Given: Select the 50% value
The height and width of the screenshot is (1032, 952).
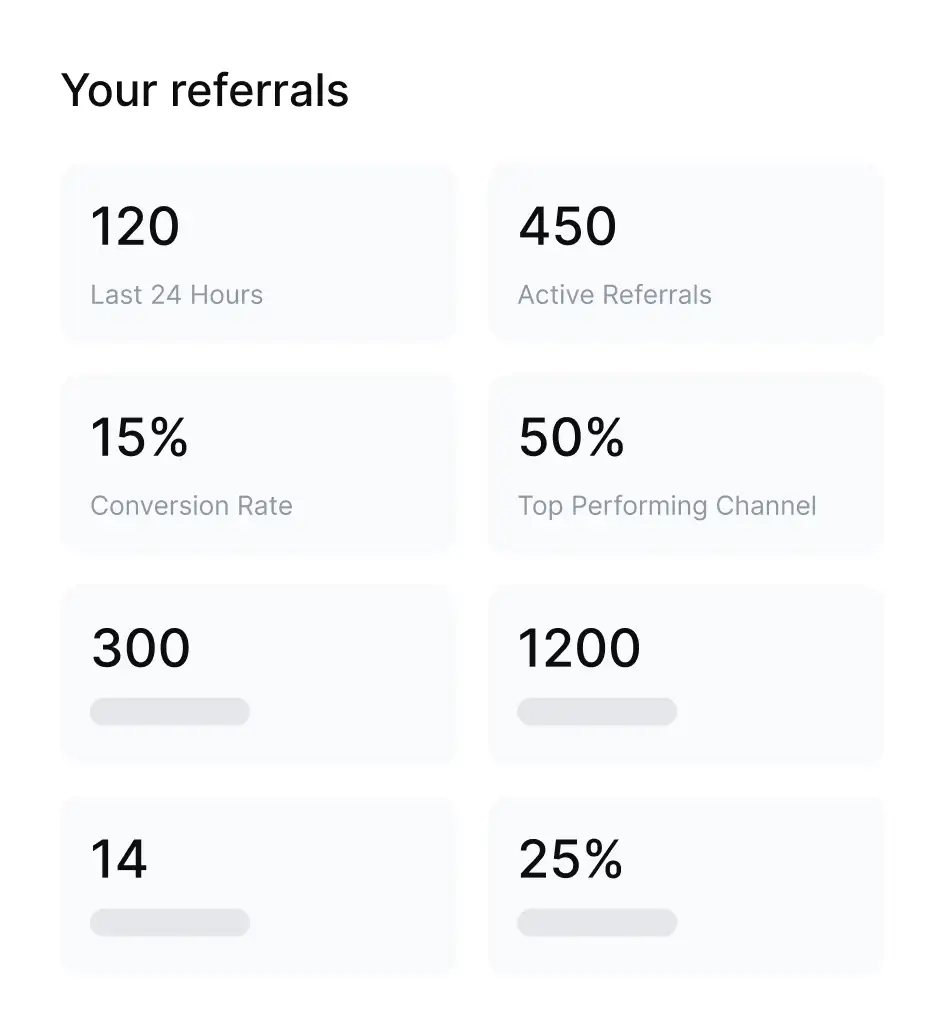Looking at the screenshot, I should pos(571,437).
